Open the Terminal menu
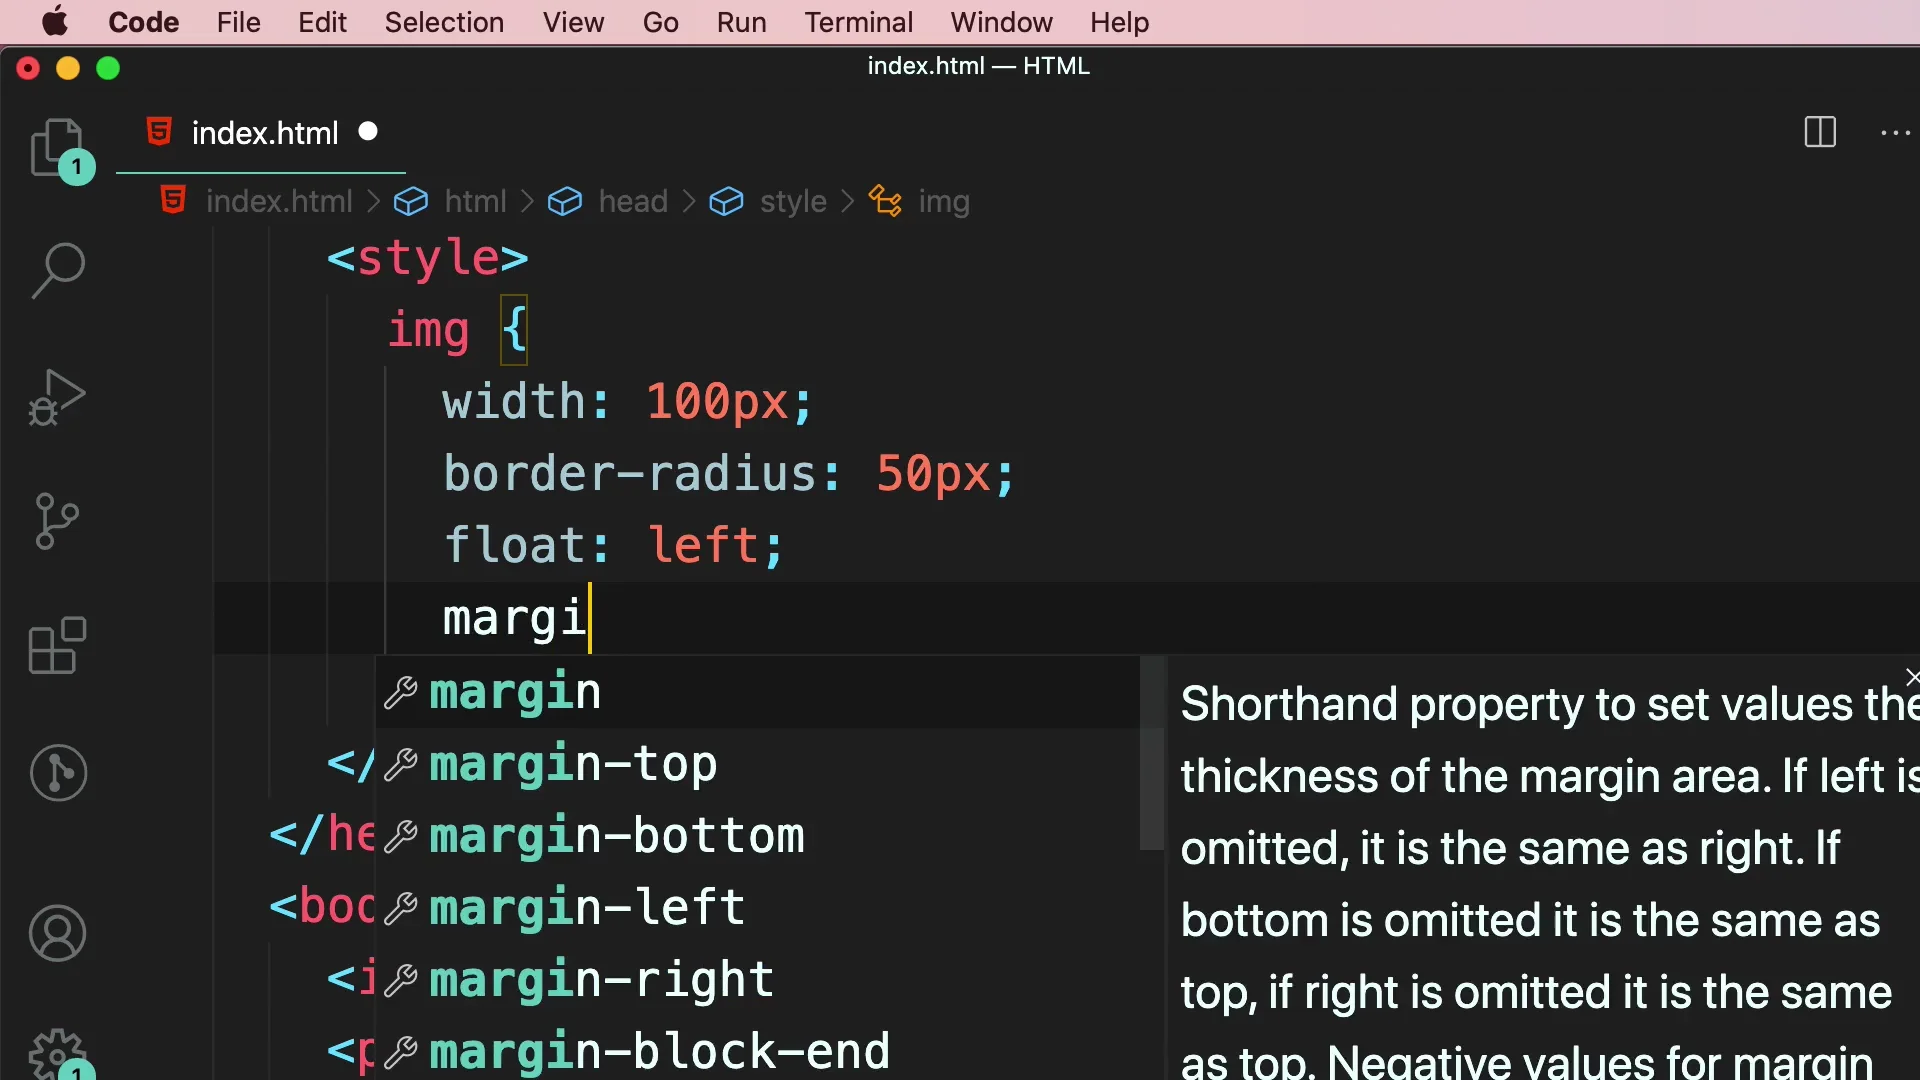 point(858,22)
